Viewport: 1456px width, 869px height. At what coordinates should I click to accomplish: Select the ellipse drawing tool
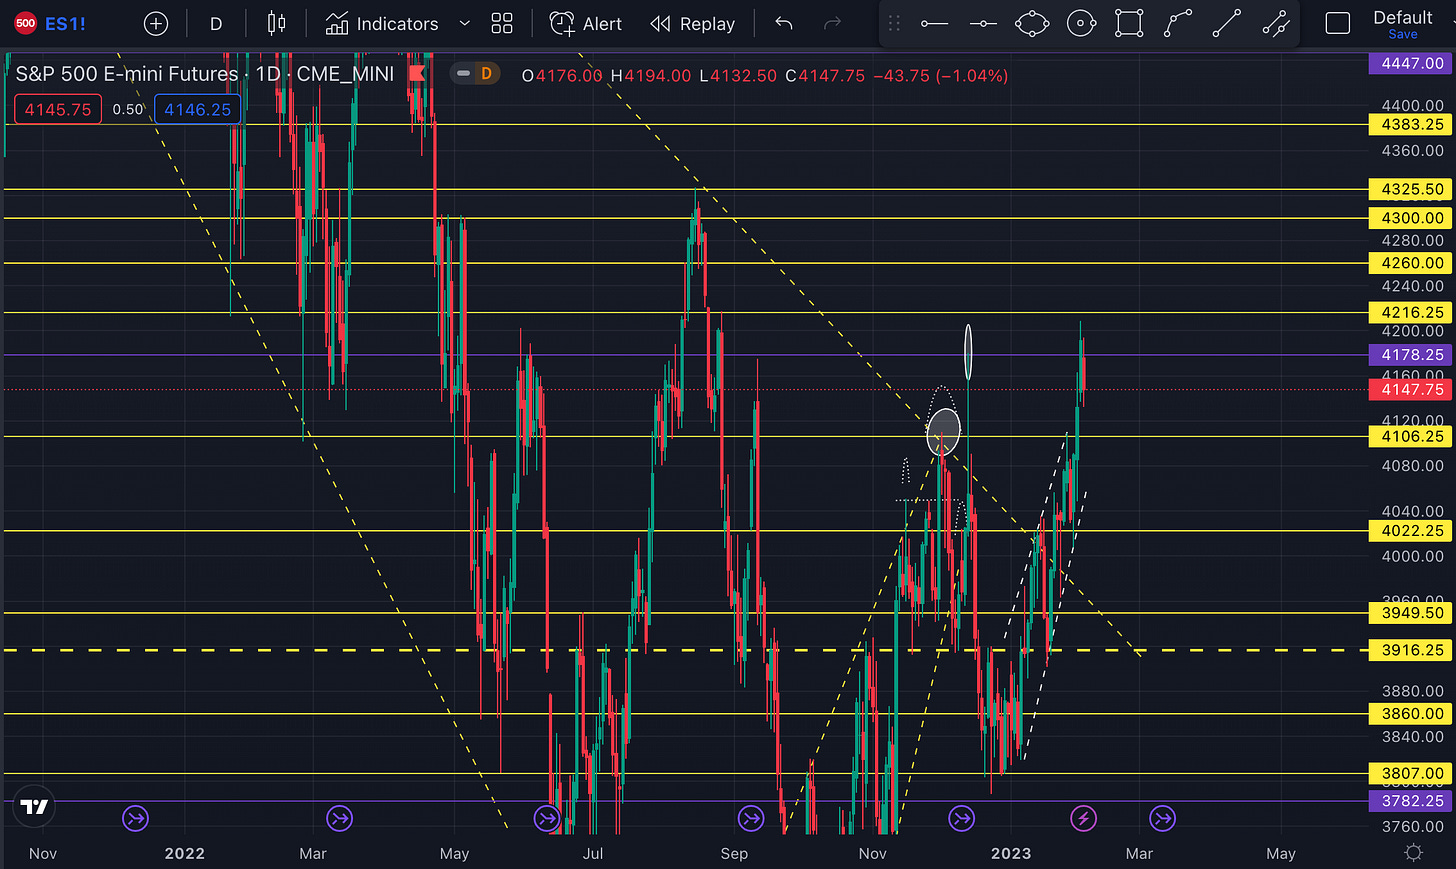click(1032, 23)
